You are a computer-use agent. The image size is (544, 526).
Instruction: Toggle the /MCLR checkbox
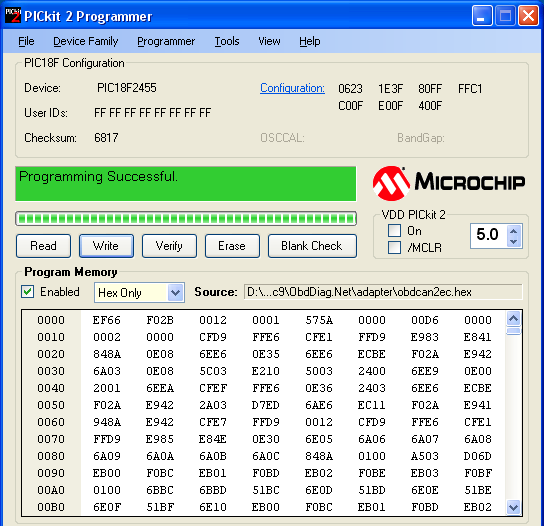point(394,248)
